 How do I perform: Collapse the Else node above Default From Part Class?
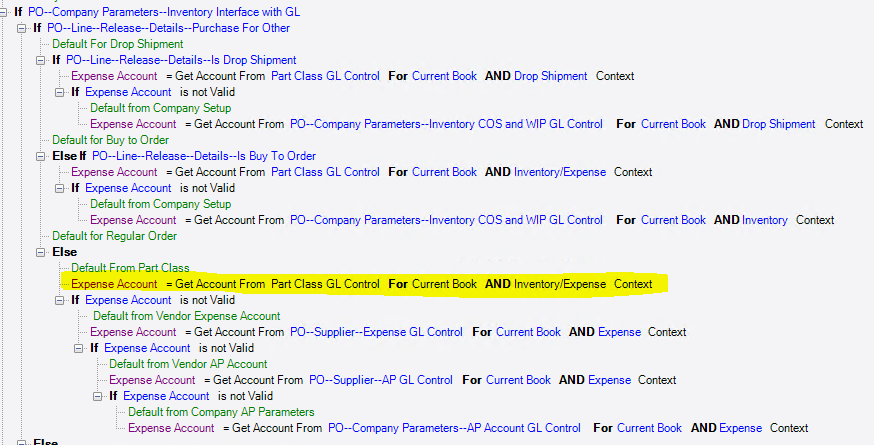[x=40, y=253]
